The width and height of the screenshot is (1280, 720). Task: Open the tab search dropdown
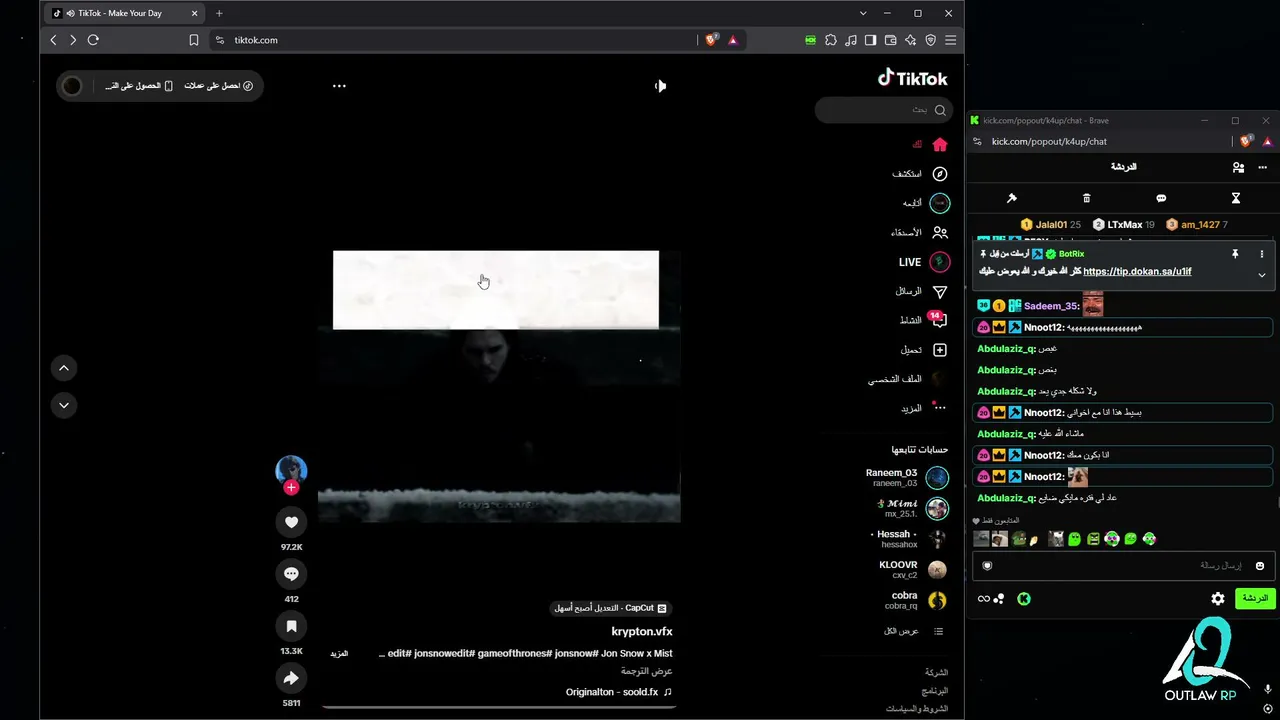(x=863, y=13)
